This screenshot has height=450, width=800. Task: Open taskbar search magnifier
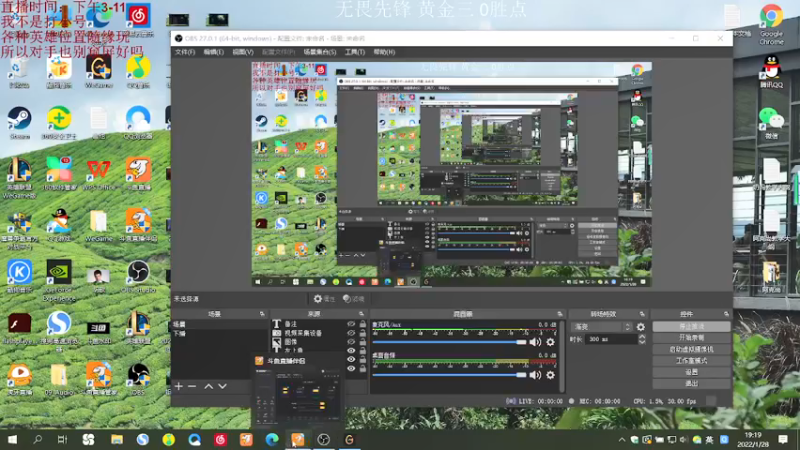(37, 439)
